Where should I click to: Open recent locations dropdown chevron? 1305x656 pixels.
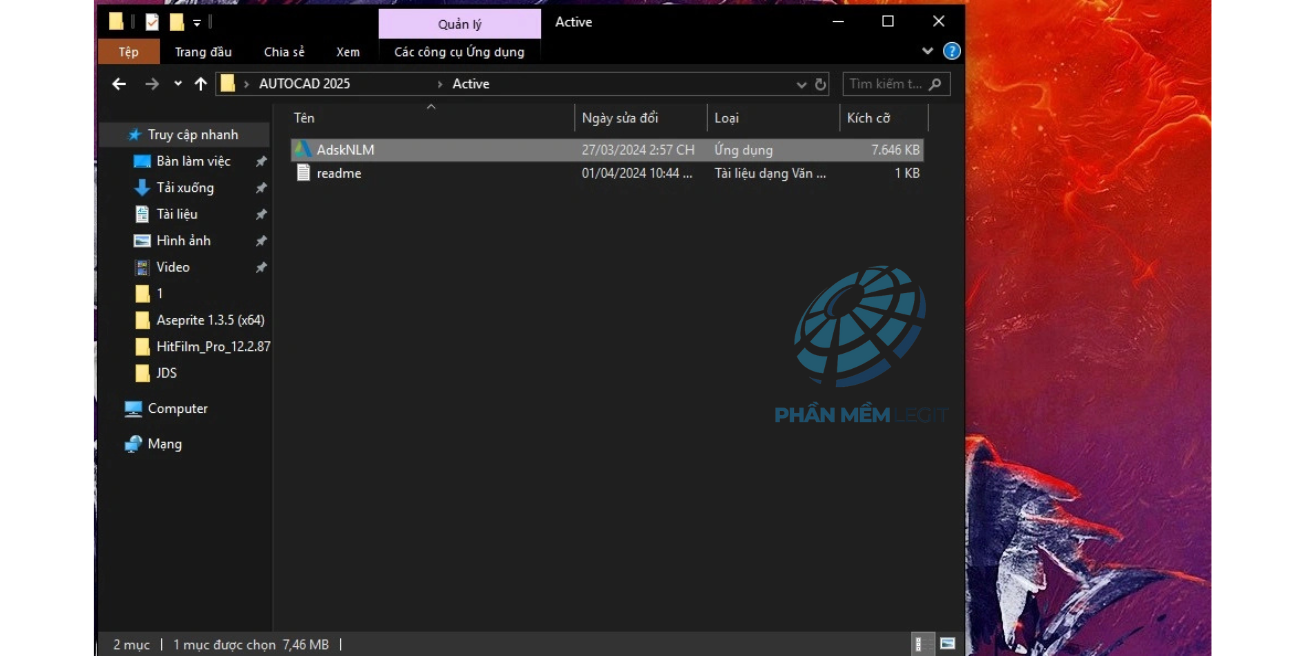click(178, 84)
